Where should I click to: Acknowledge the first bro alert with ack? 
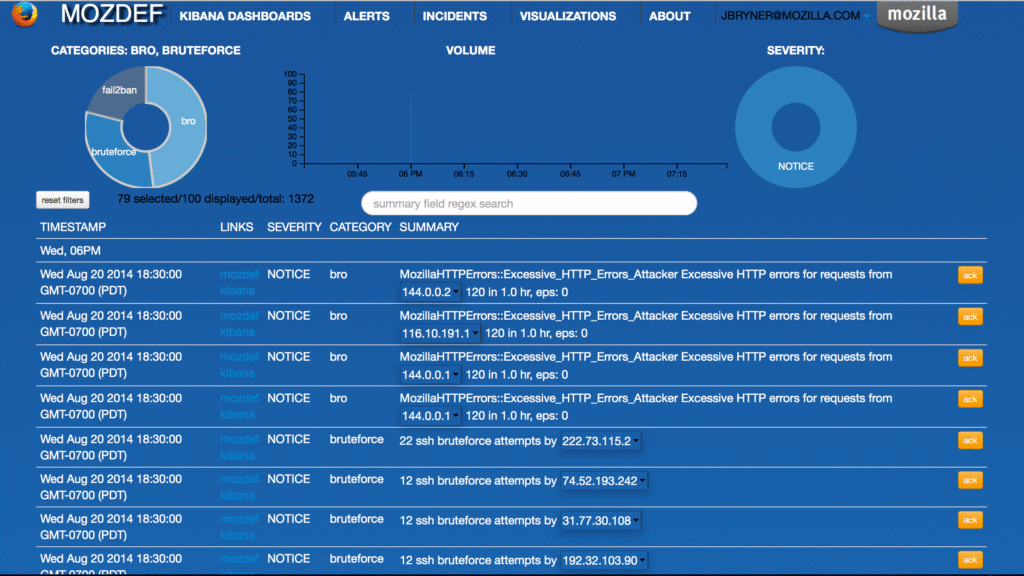[x=969, y=274]
